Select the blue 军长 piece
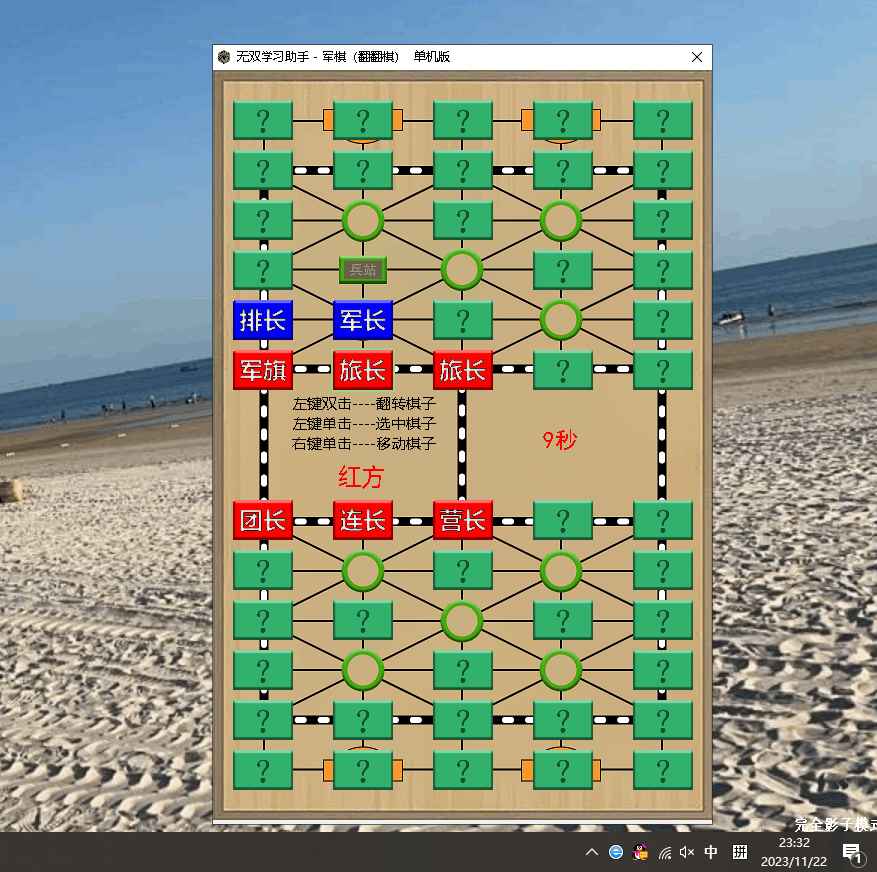 coord(362,320)
